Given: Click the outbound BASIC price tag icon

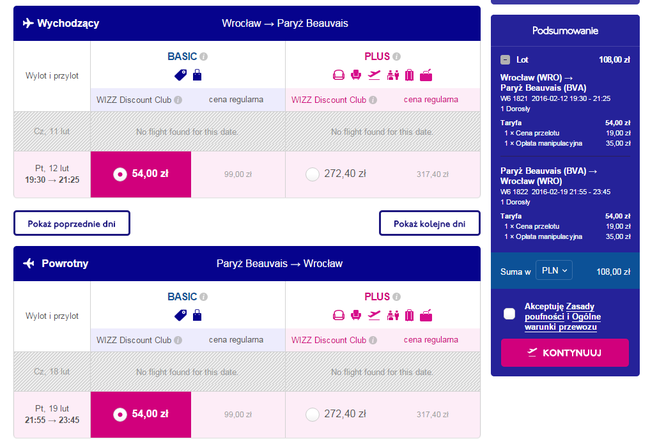Looking at the screenshot, I should 181,75.
